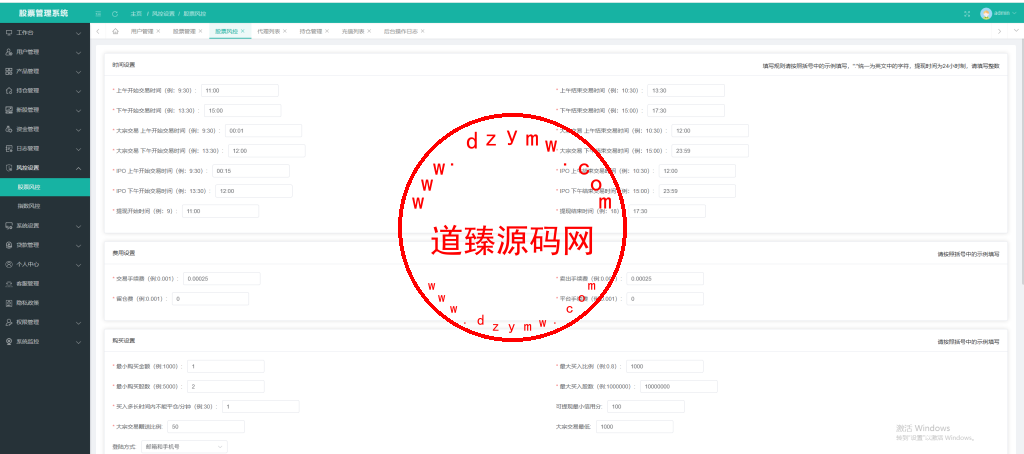Click IPO 上午开始交易时间 field showing 00:15
The height and width of the screenshot is (454, 1024).
(251, 171)
